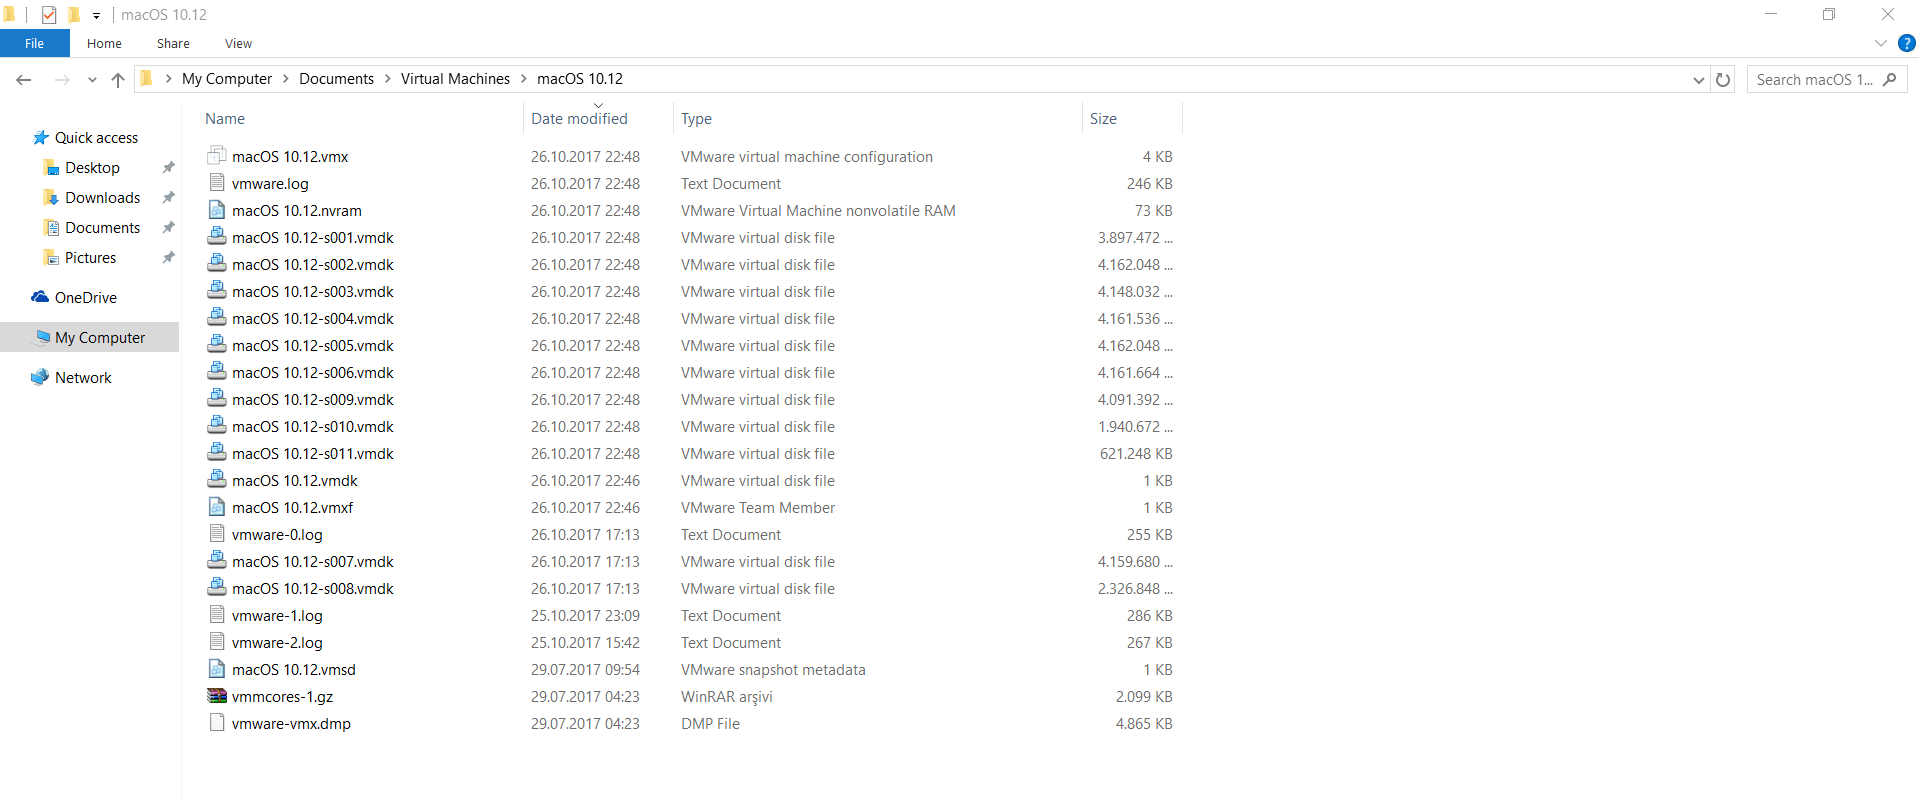Expand the chevron after My Computer breadcrumb

(x=285, y=79)
